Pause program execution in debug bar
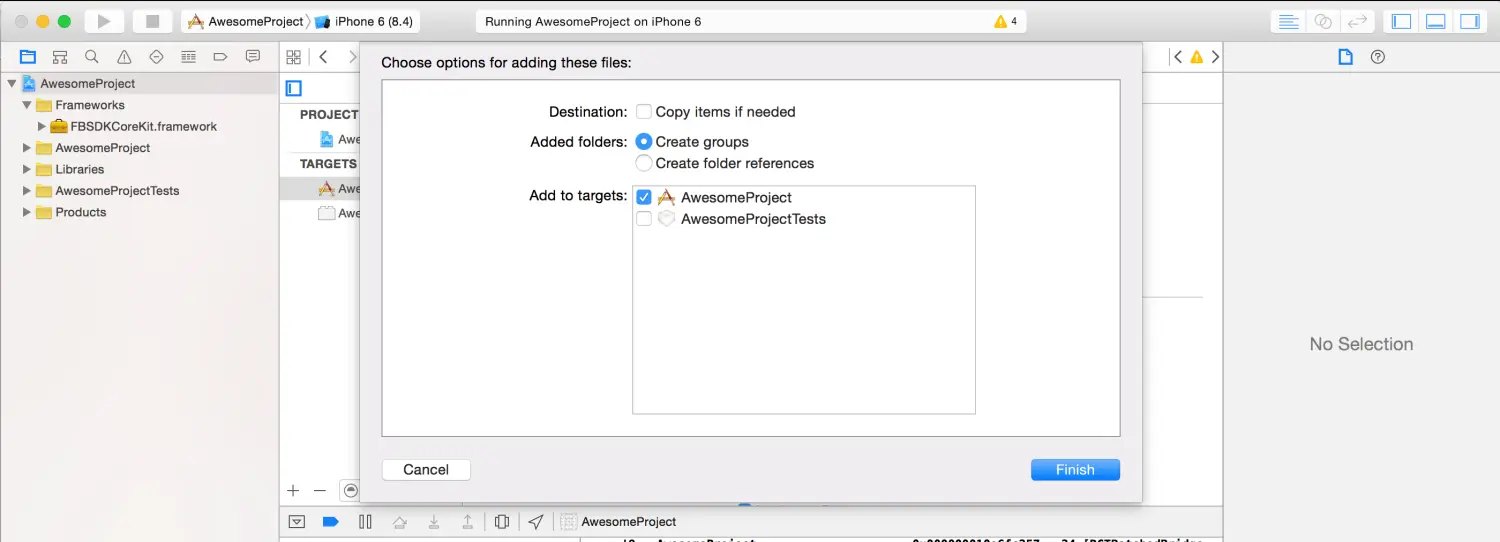 coord(365,522)
